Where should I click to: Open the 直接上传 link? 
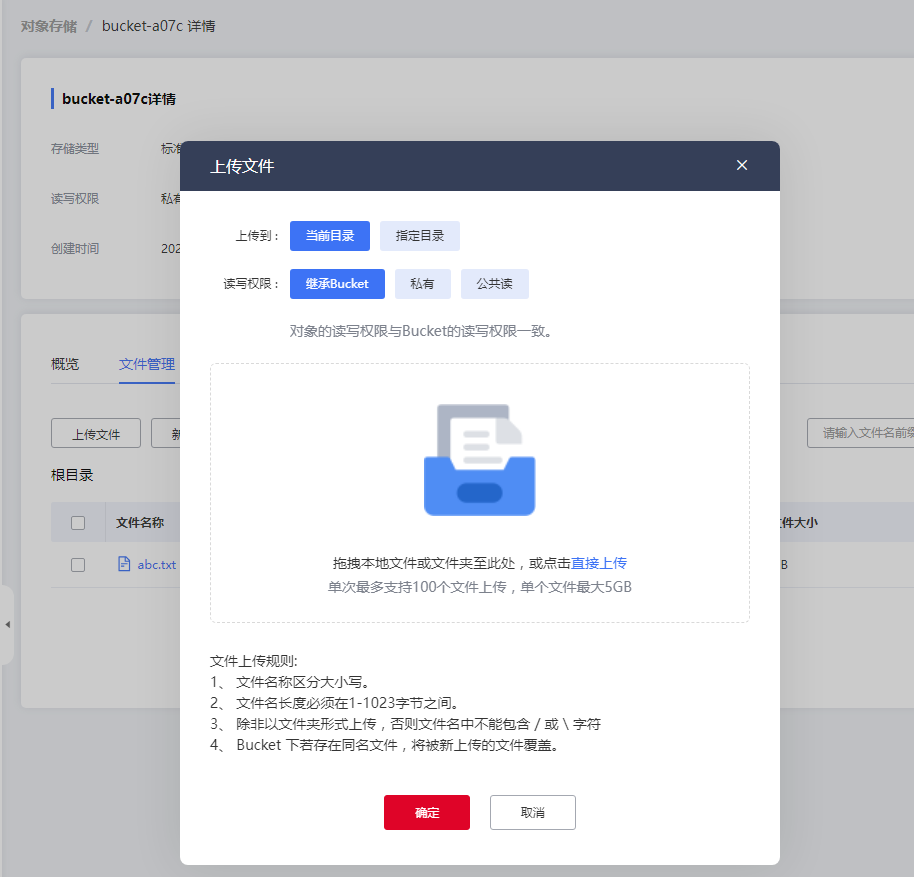pyautogui.click(x=599, y=563)
